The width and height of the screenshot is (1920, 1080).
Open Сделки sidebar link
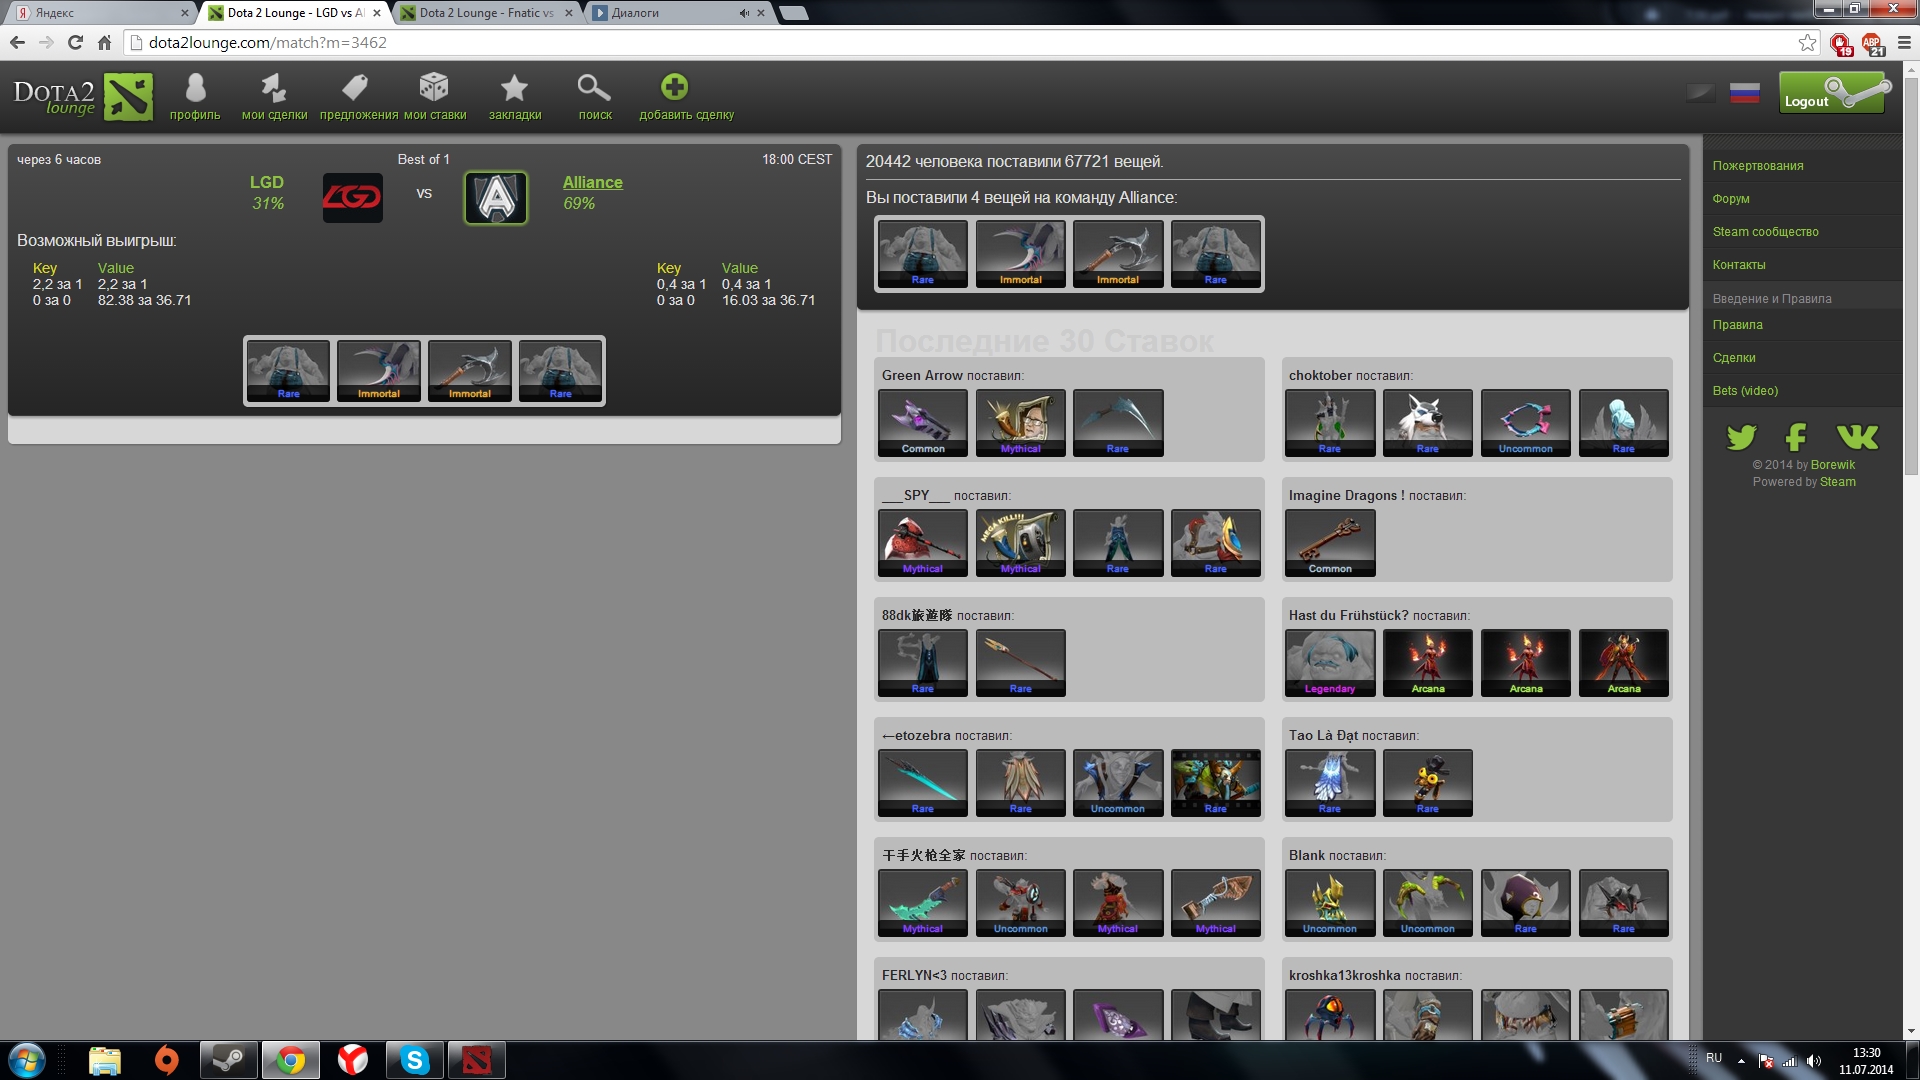1733,358
